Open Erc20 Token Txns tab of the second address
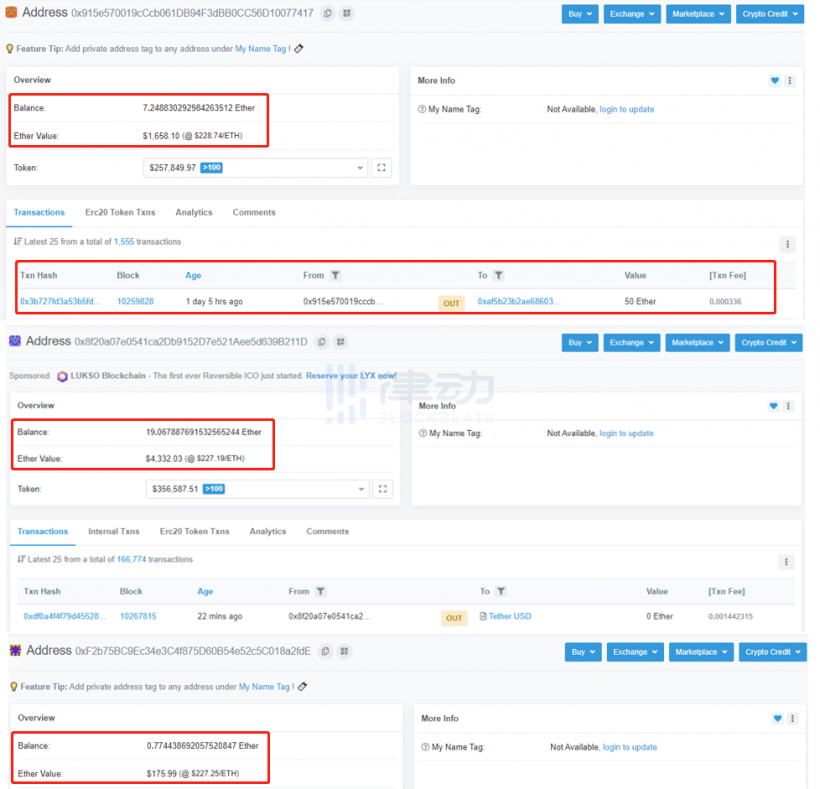 195,531
